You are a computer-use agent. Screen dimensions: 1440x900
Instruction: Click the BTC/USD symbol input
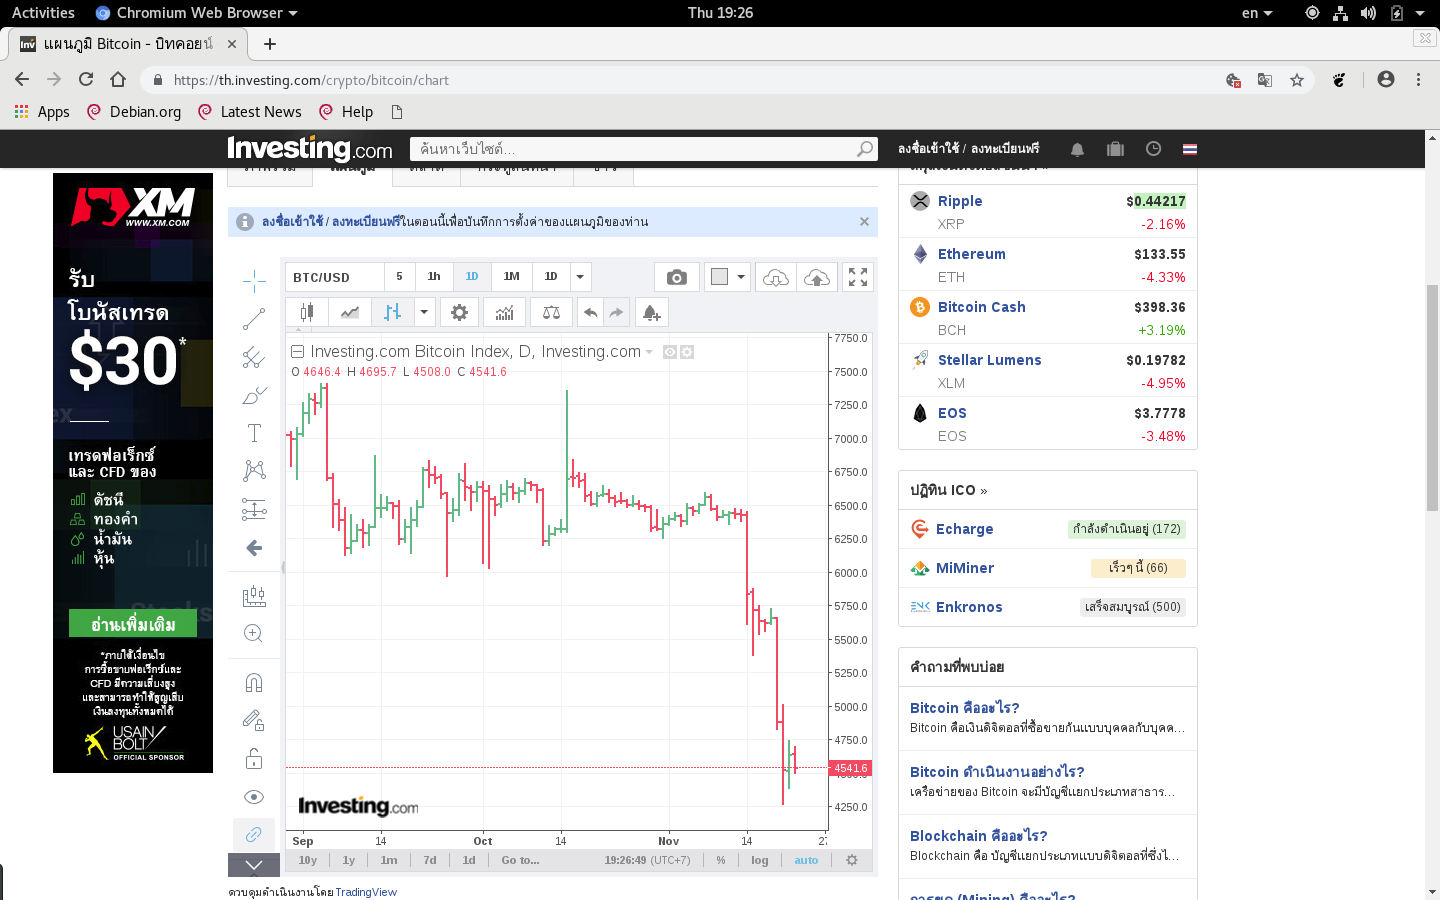(x=334, y=277)
